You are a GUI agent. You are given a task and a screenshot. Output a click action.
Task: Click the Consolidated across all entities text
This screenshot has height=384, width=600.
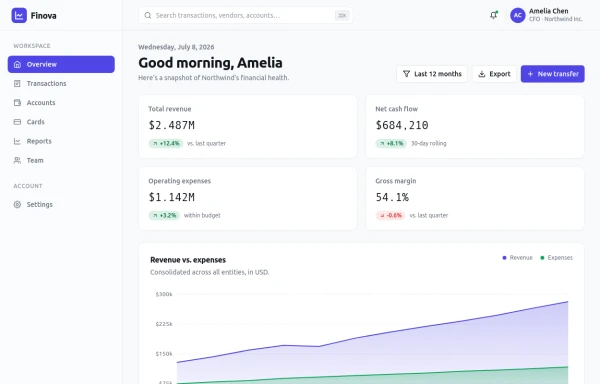[x=210, y=272]
